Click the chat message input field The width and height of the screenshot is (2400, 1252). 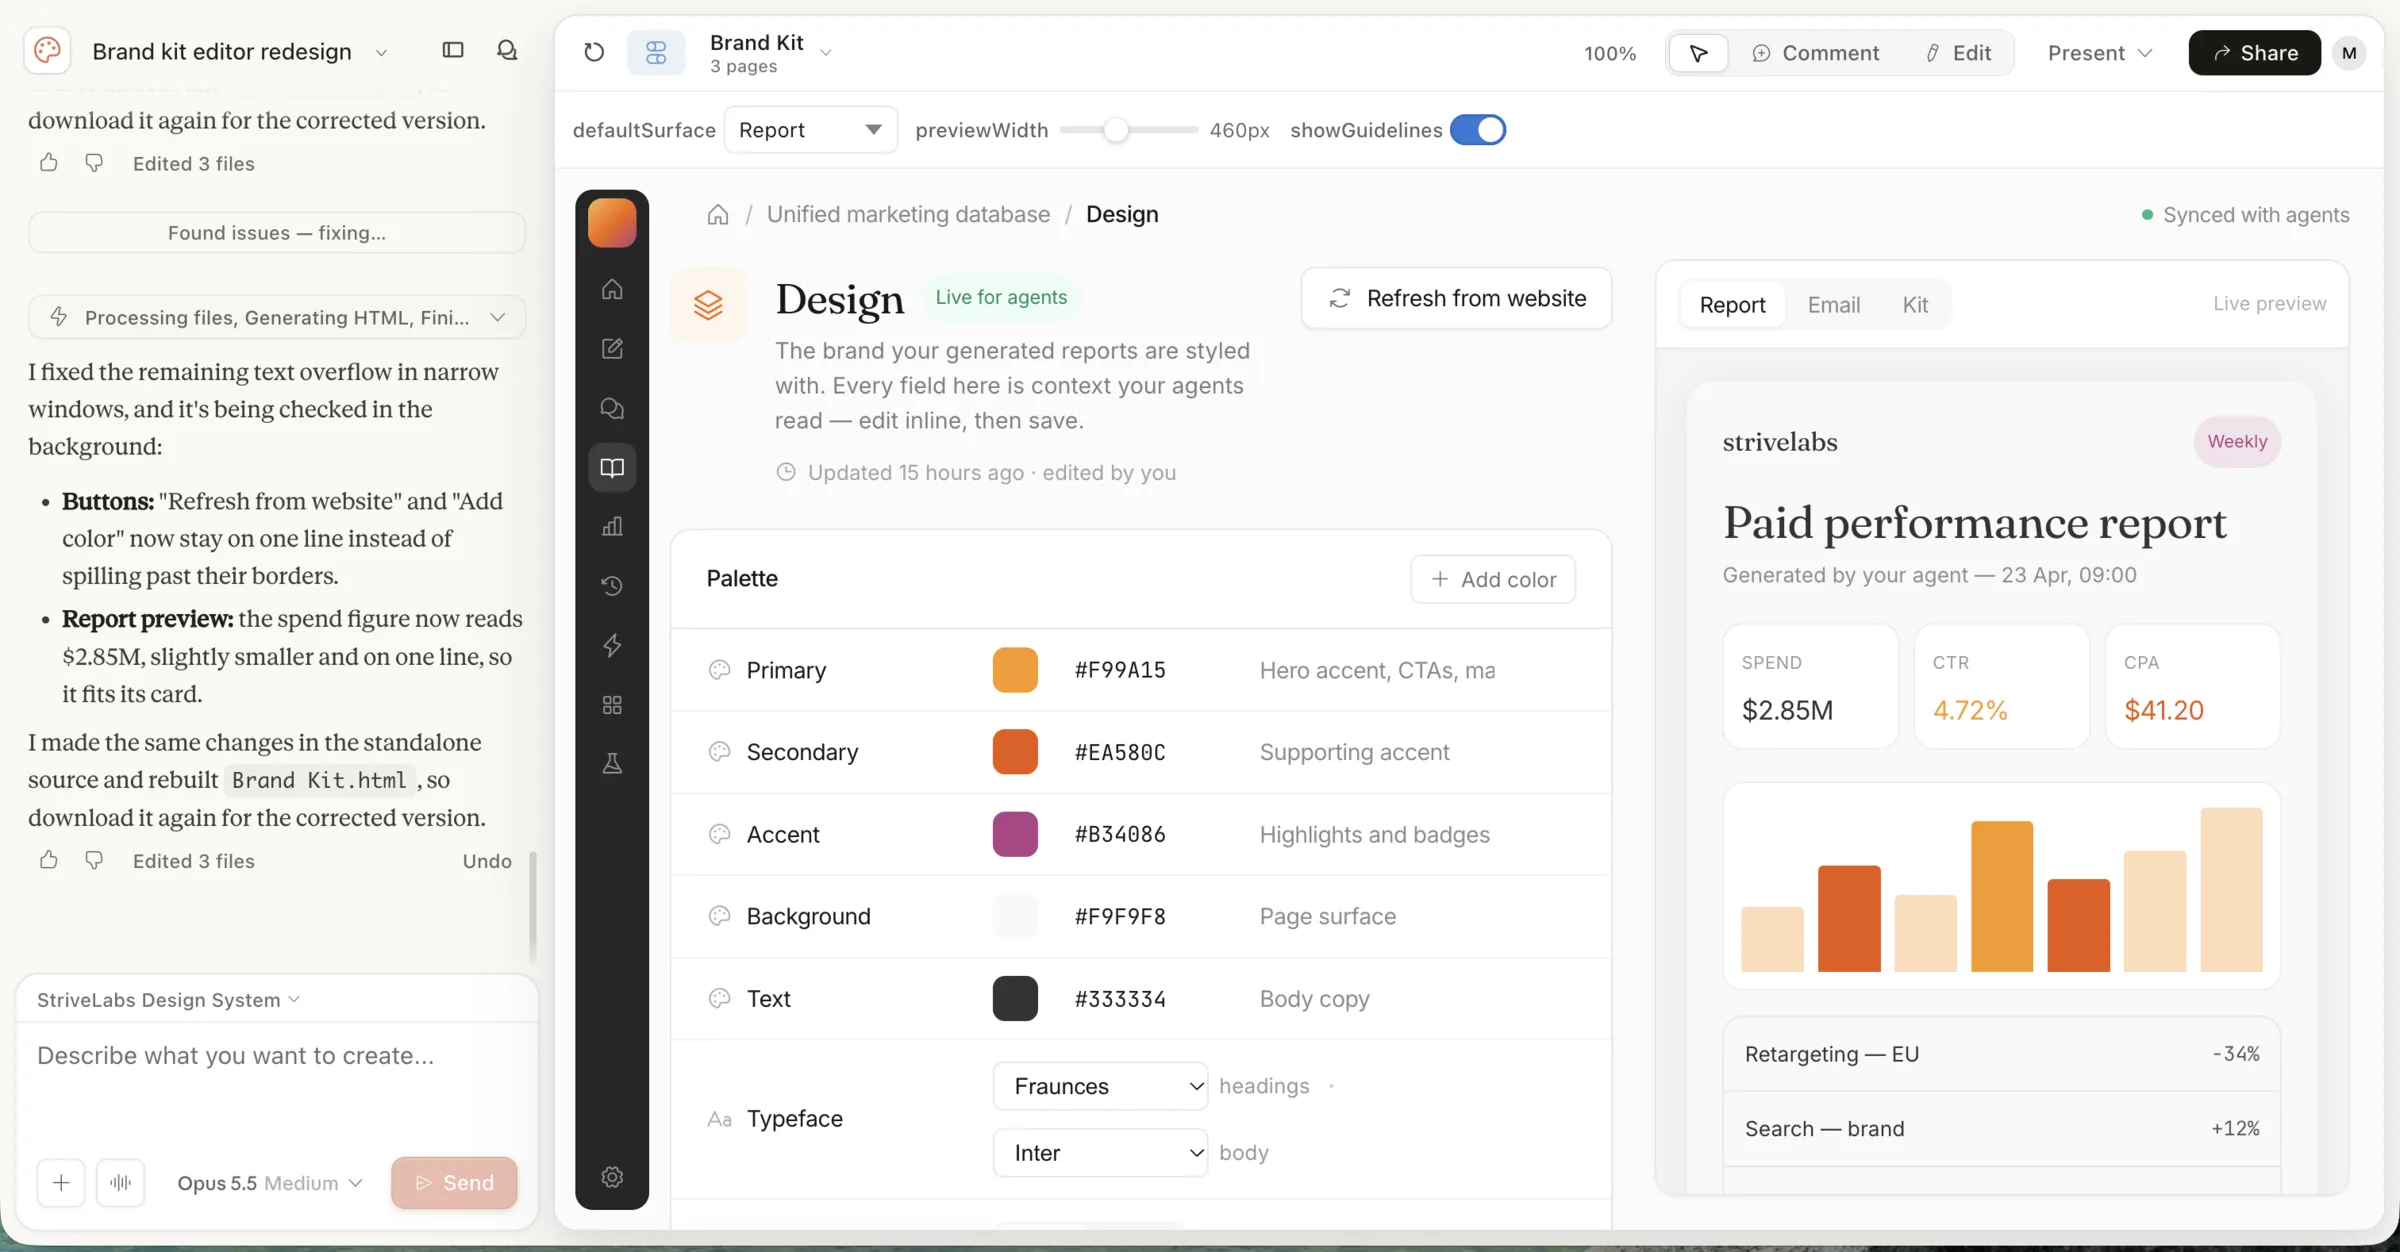click(277, 1085)
